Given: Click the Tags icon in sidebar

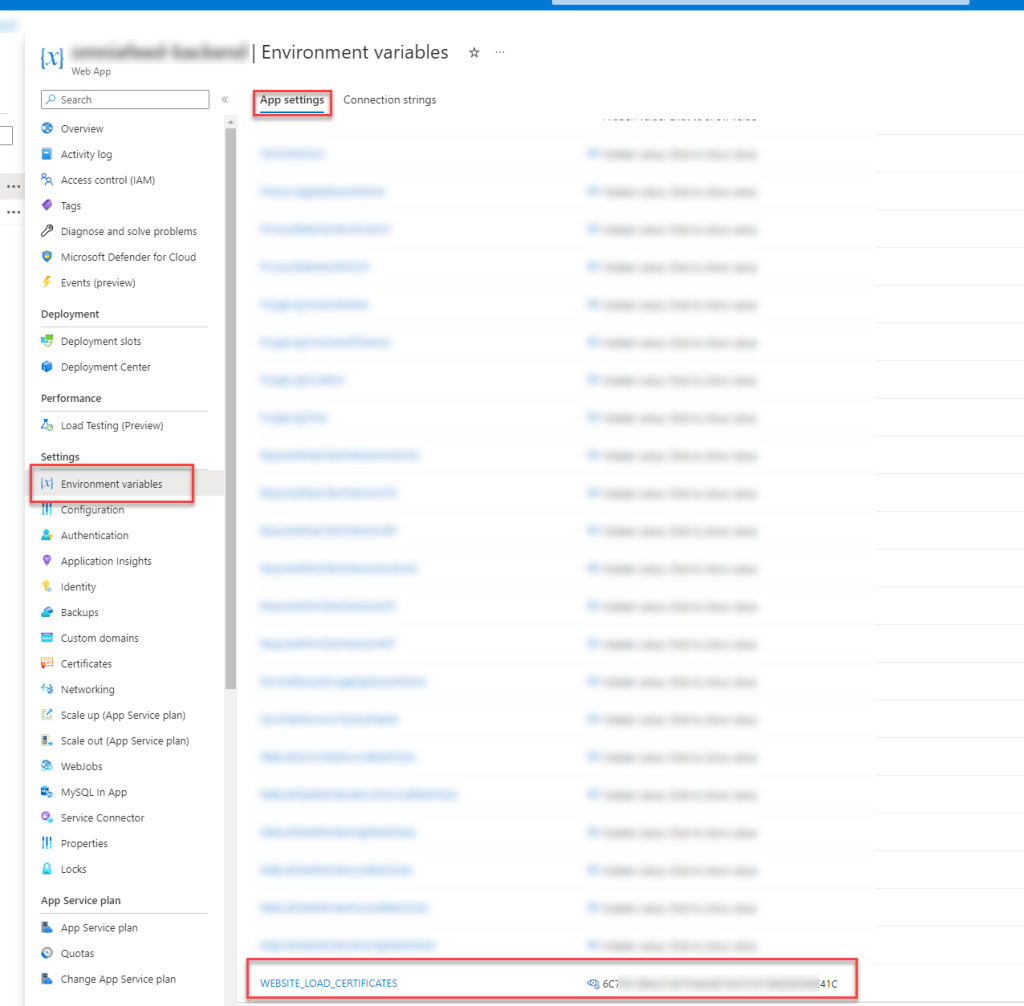Looking at the screenshot, I should click(x=47, y=205).
